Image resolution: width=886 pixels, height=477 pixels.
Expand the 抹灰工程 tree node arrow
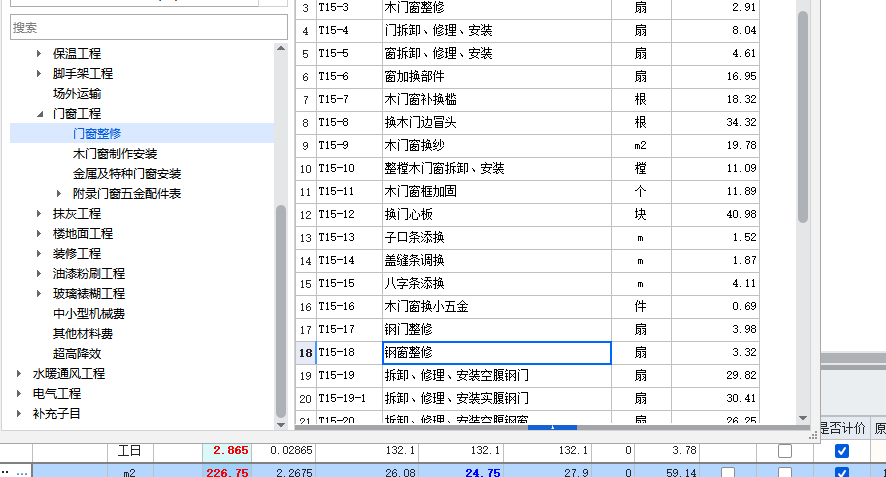[38, 214]
